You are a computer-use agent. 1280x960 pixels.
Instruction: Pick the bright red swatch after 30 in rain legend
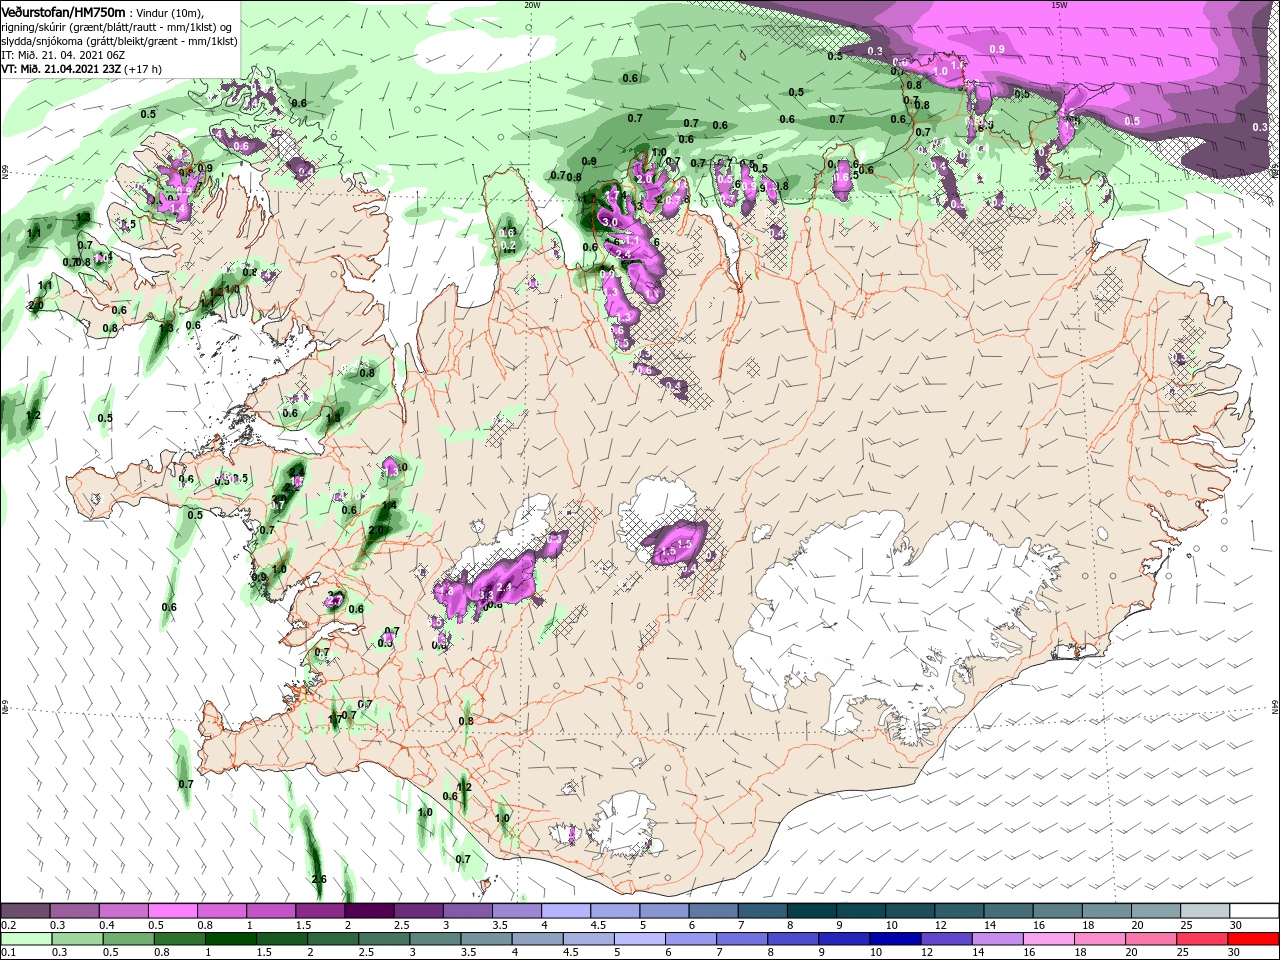tap(1253, 939)
